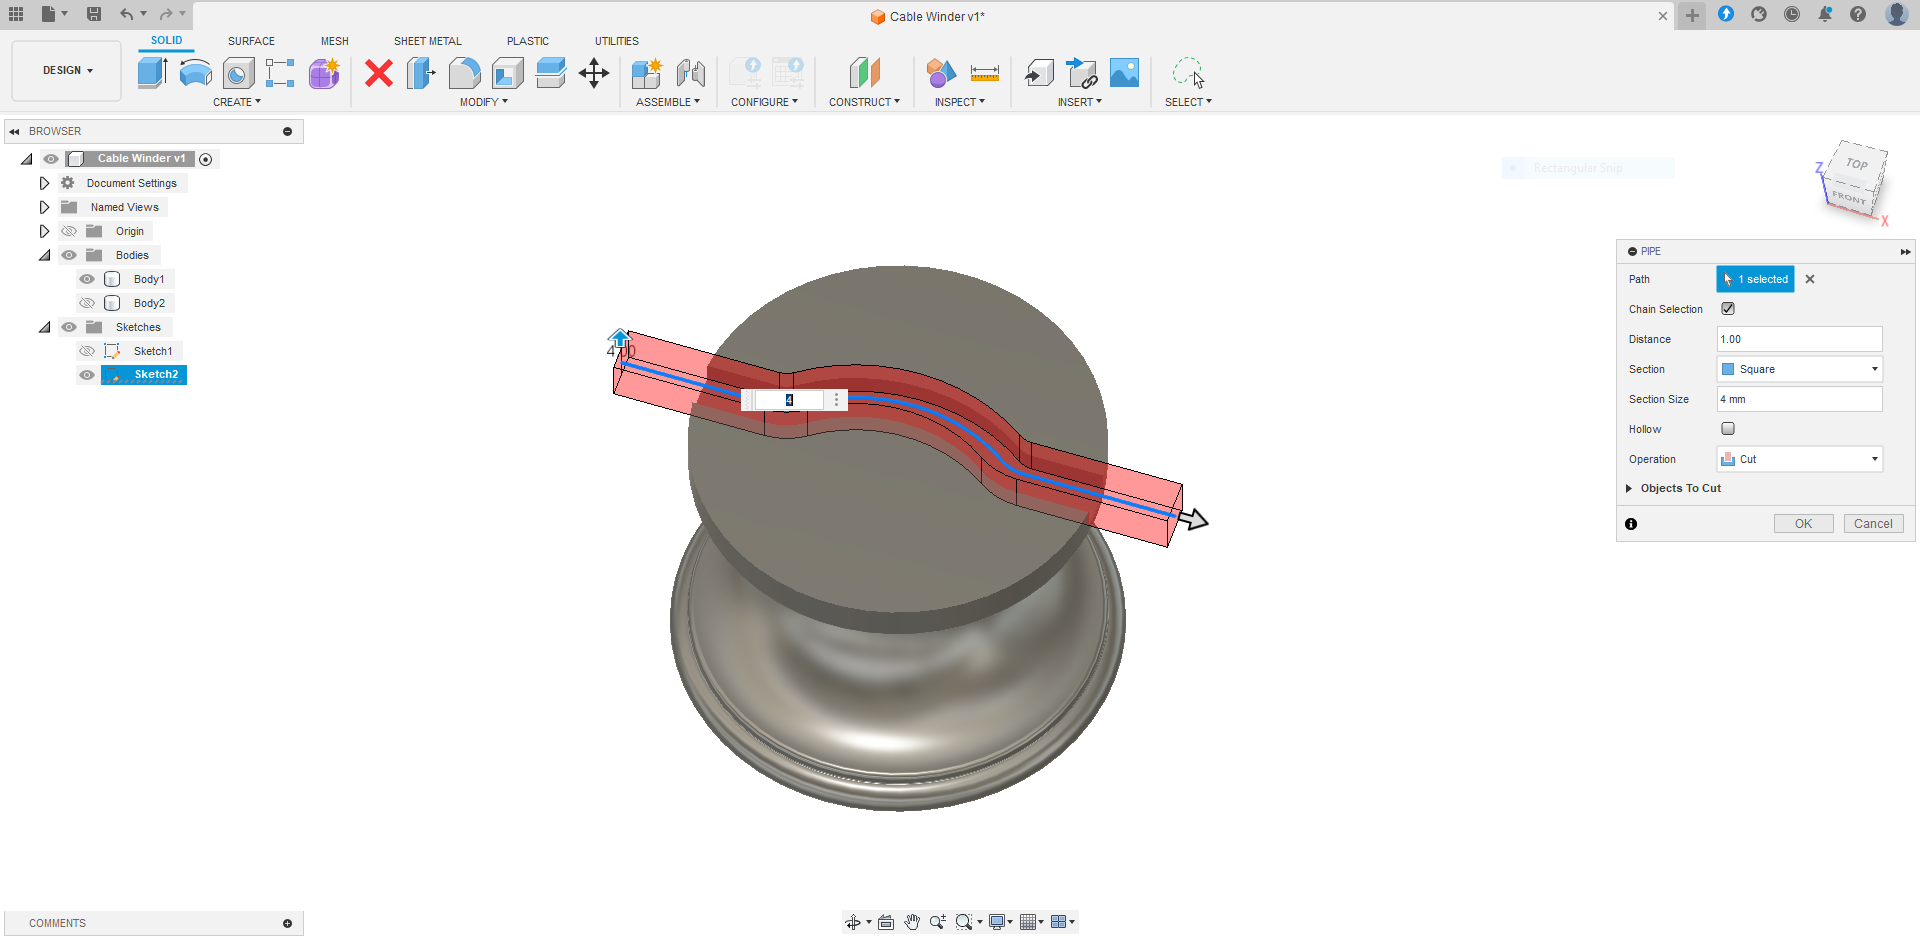Open the Section shape dropdown
The height and width of the screenshot is (940, 1920).
(1800, 369)
